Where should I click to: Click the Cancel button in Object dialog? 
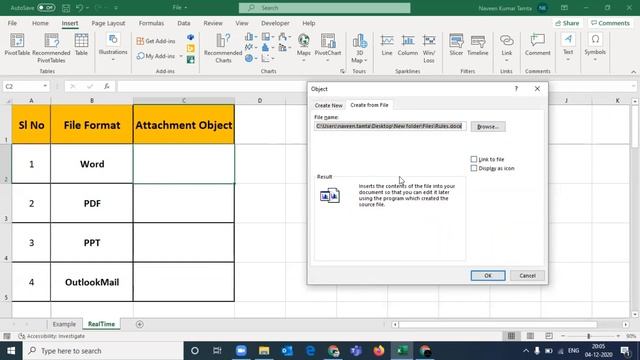(527, 276)
